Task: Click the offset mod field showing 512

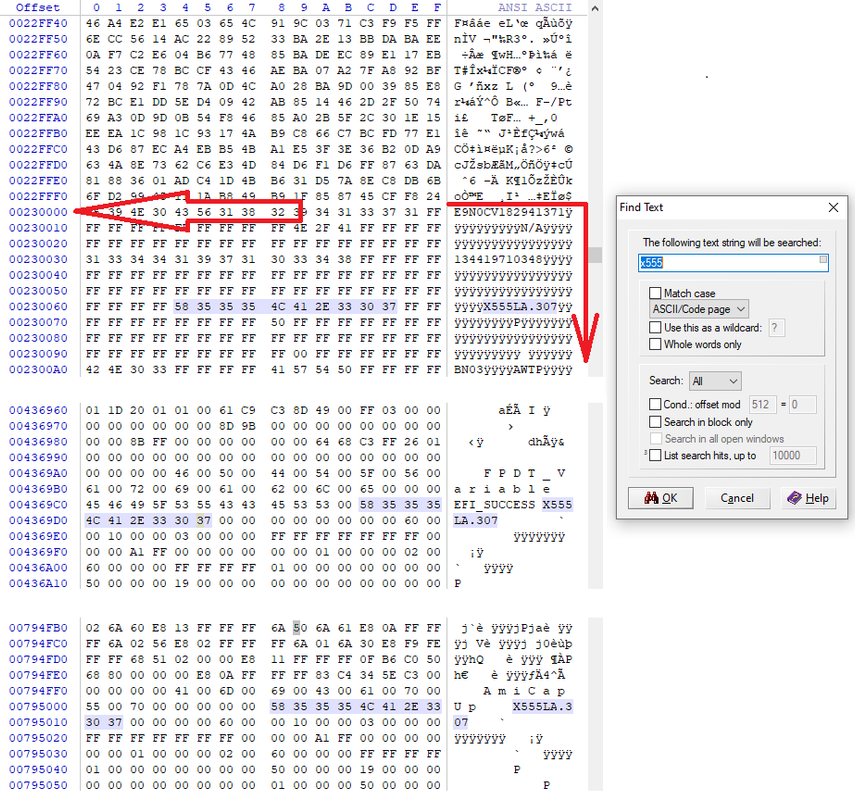Action: click(x=762, y=404)
